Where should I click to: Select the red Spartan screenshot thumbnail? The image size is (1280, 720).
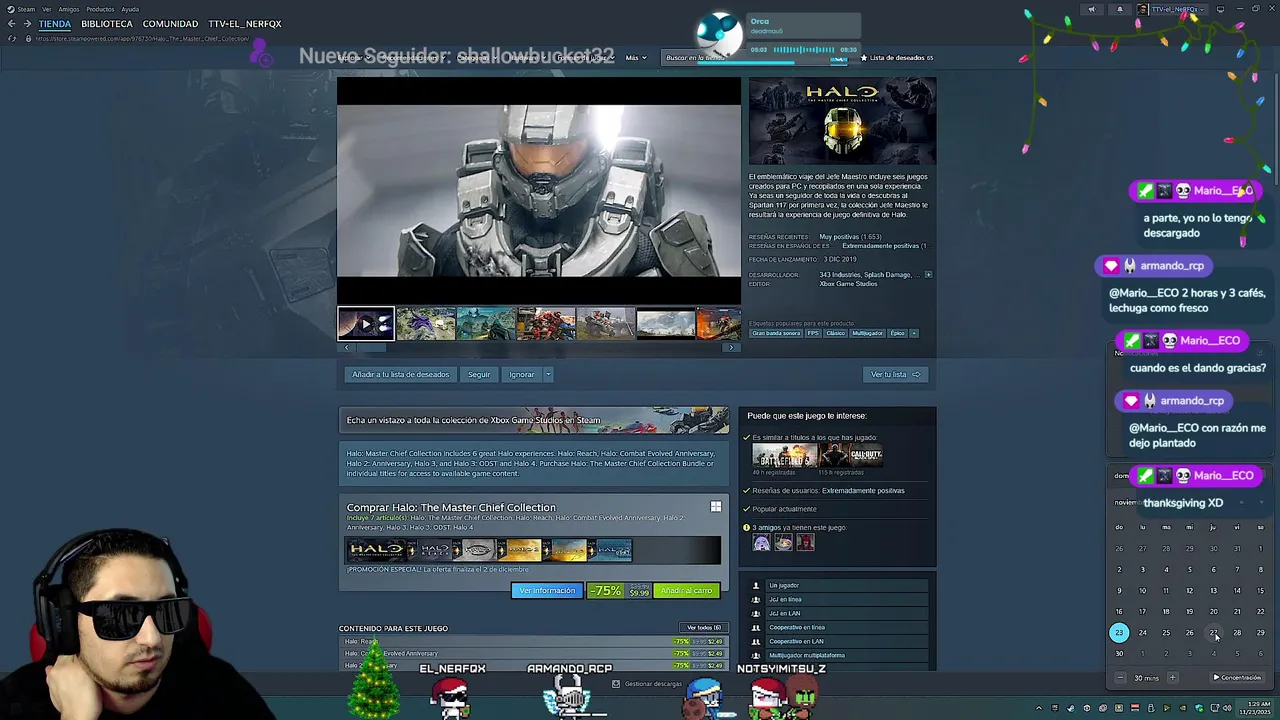(545, 324)
